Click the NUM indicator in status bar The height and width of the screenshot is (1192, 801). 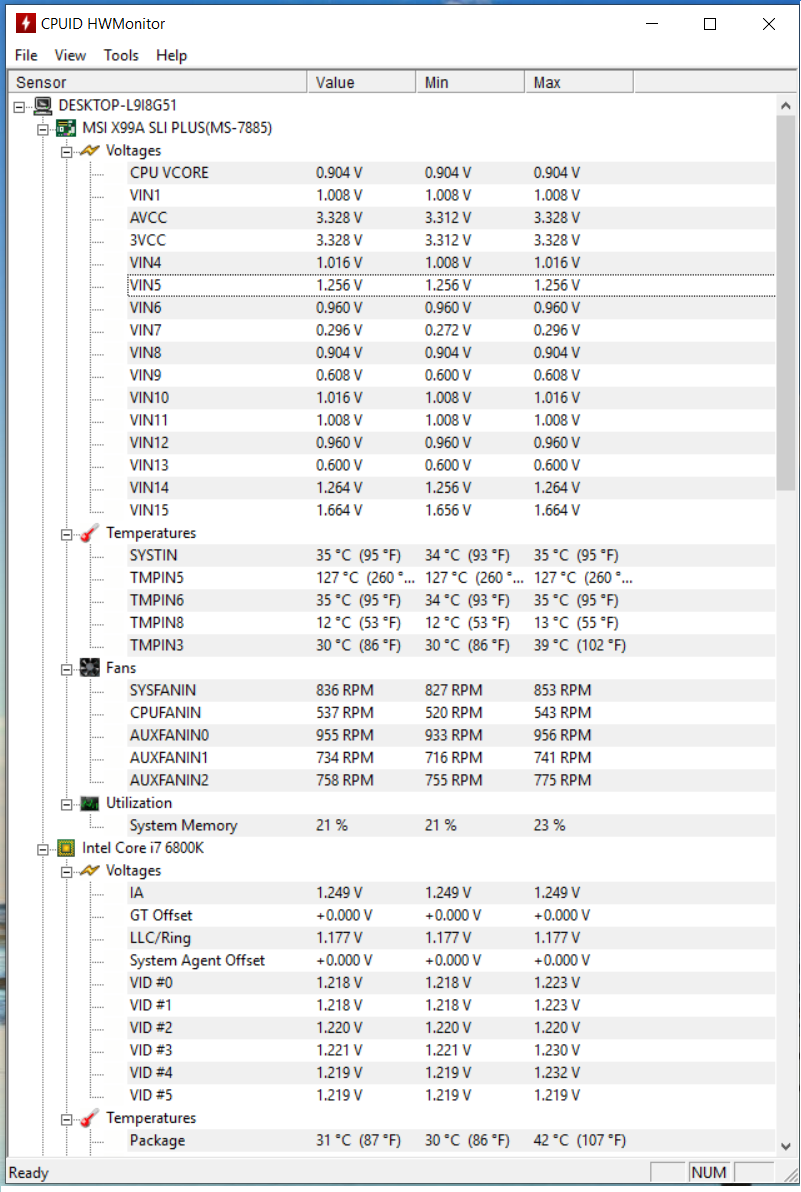pyautogui.click(x=708, y=1172)
